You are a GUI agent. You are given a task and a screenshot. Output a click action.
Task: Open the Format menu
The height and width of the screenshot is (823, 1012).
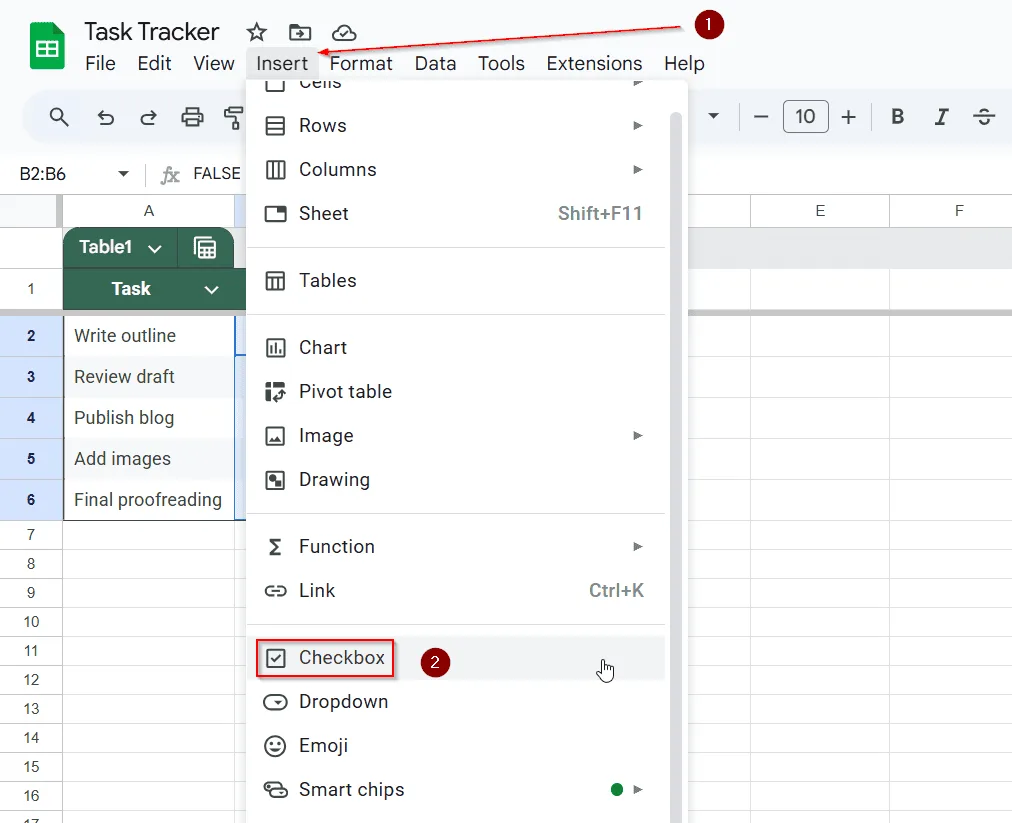pos(361,63)
